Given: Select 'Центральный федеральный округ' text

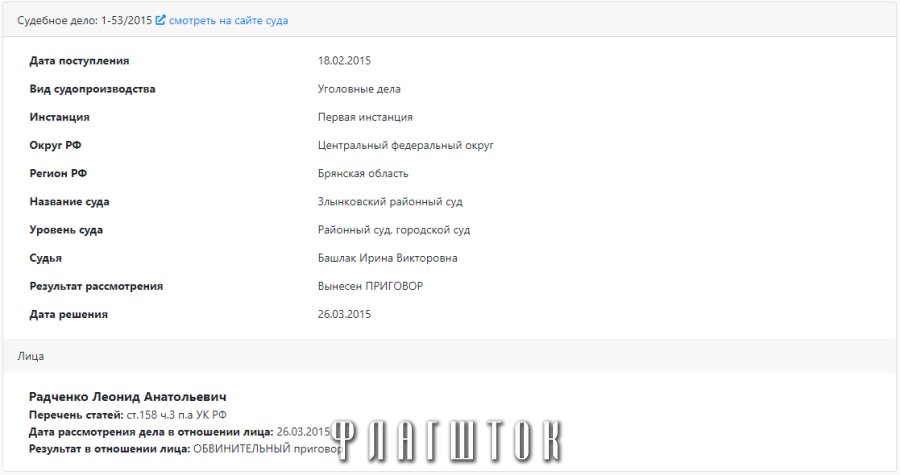Looking at the screenshot, I should tap(406, 145).
